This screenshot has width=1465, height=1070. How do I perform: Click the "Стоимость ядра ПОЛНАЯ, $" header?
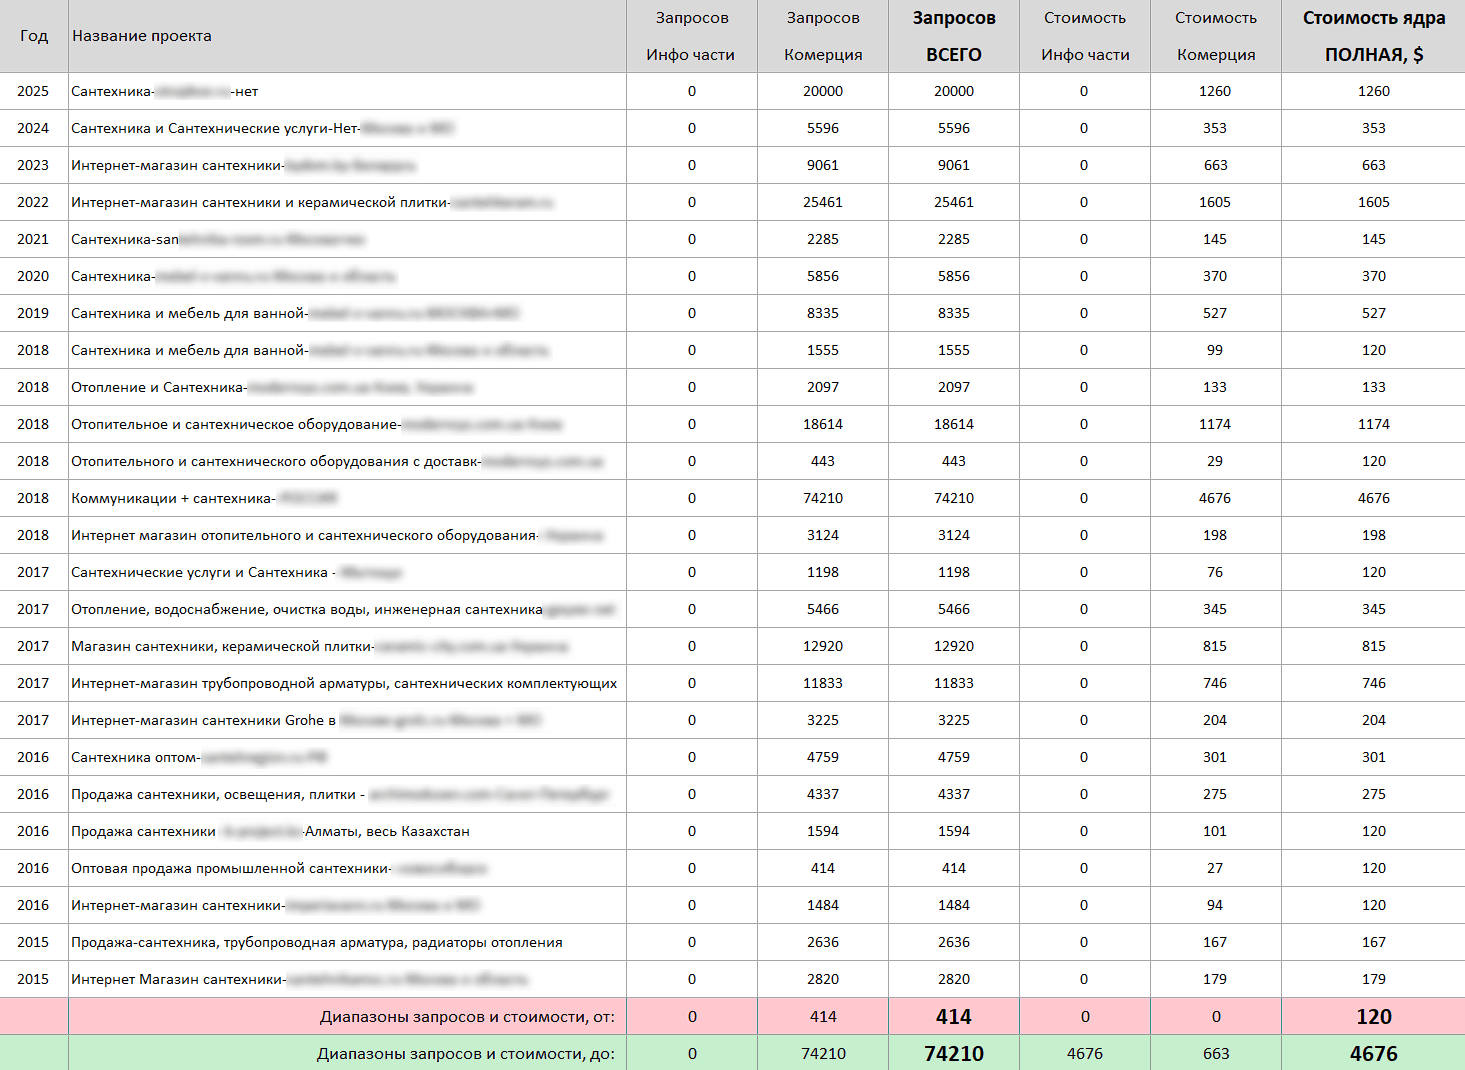(1373, 36)
